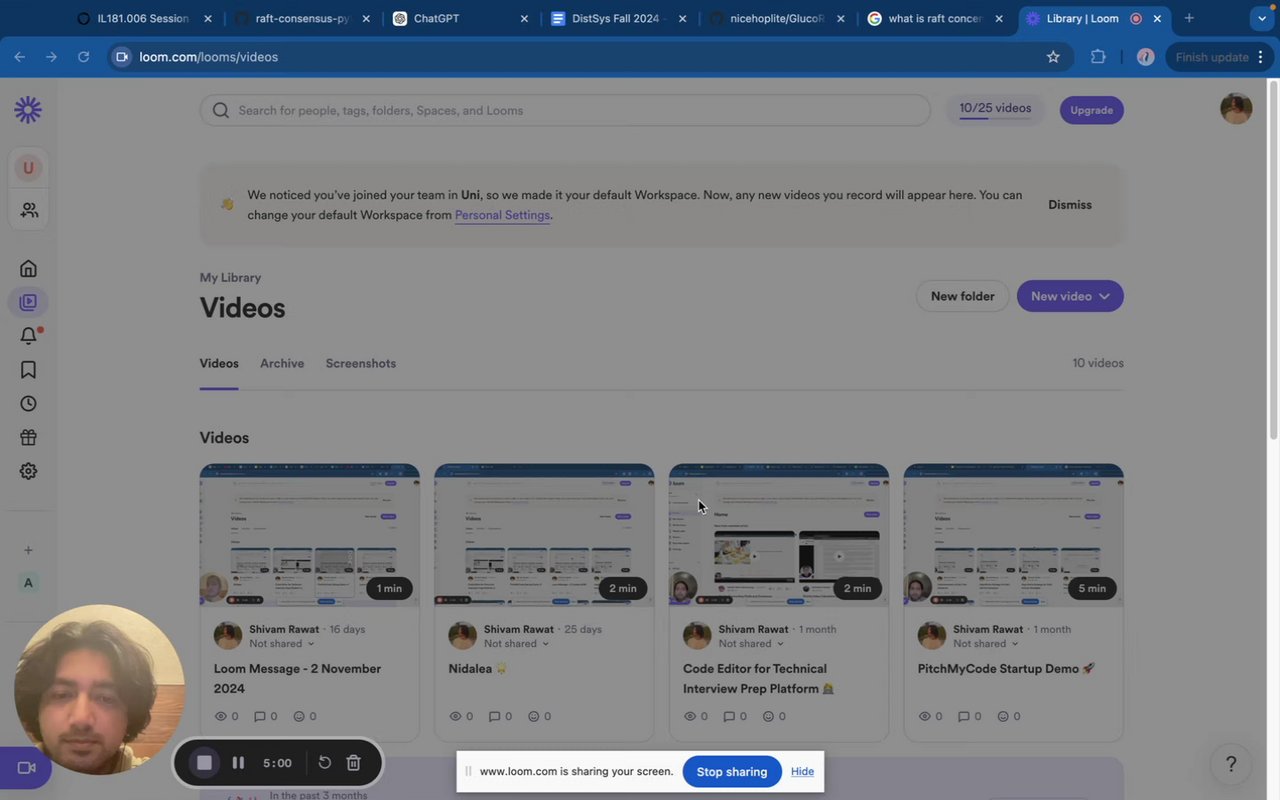Image resolution: width=1280 pixels, height=800 pixels.
Task: Open the Loom Message - 2 November 2024 thumbnail
Action: click(x=309, y=535)
